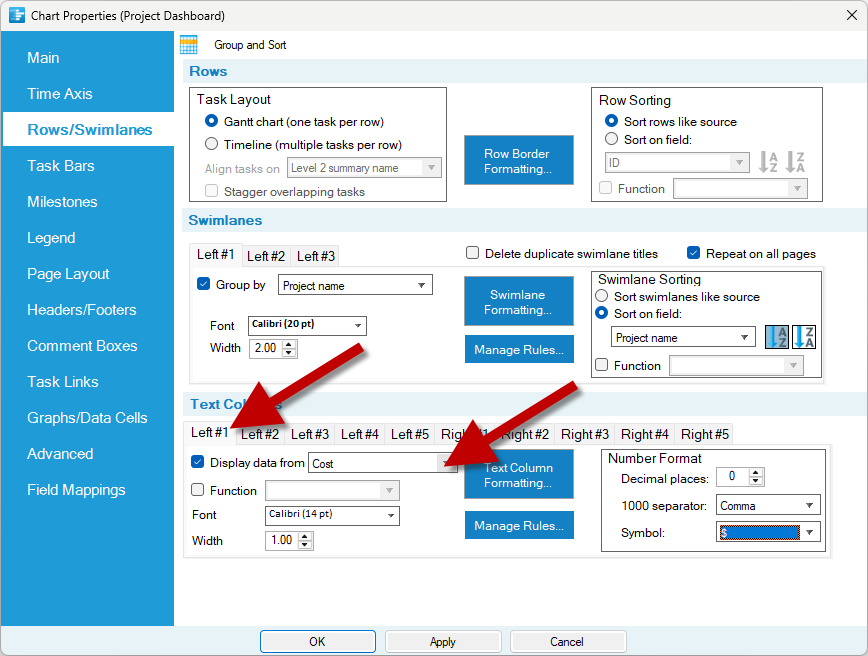Viewport: 868px width, 656px height.
Task: Open swimlane sort field Project name dropdown
Action: [683, 338]
